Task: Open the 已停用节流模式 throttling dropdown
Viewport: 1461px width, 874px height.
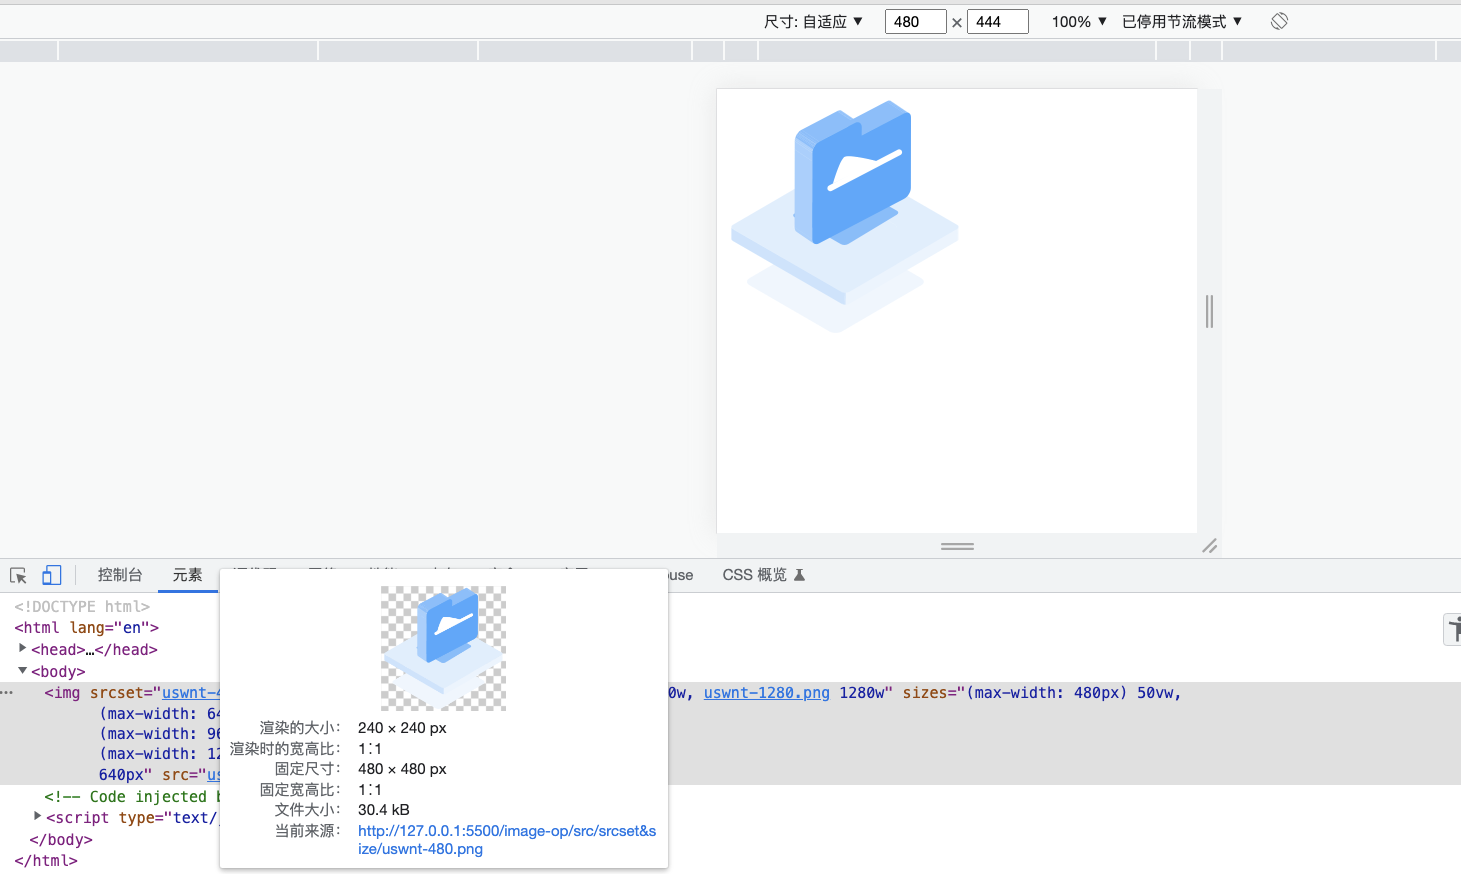Action: pos(1182,21)
